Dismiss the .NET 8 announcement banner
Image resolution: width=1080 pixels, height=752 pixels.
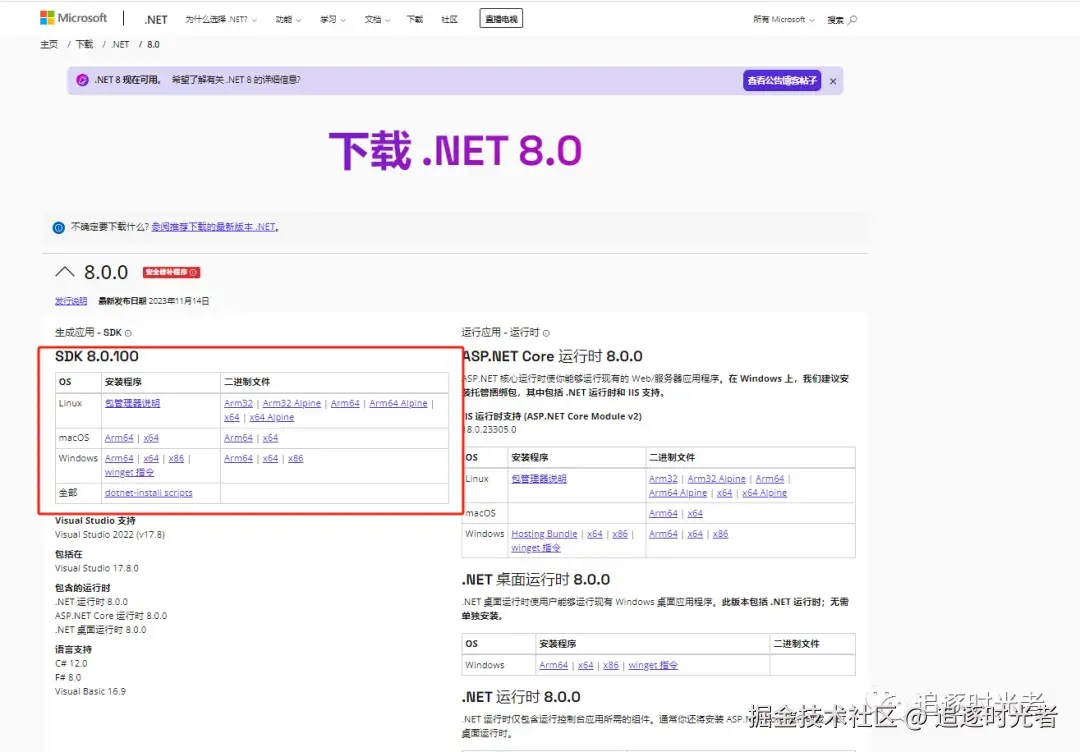tap(833, 81)
